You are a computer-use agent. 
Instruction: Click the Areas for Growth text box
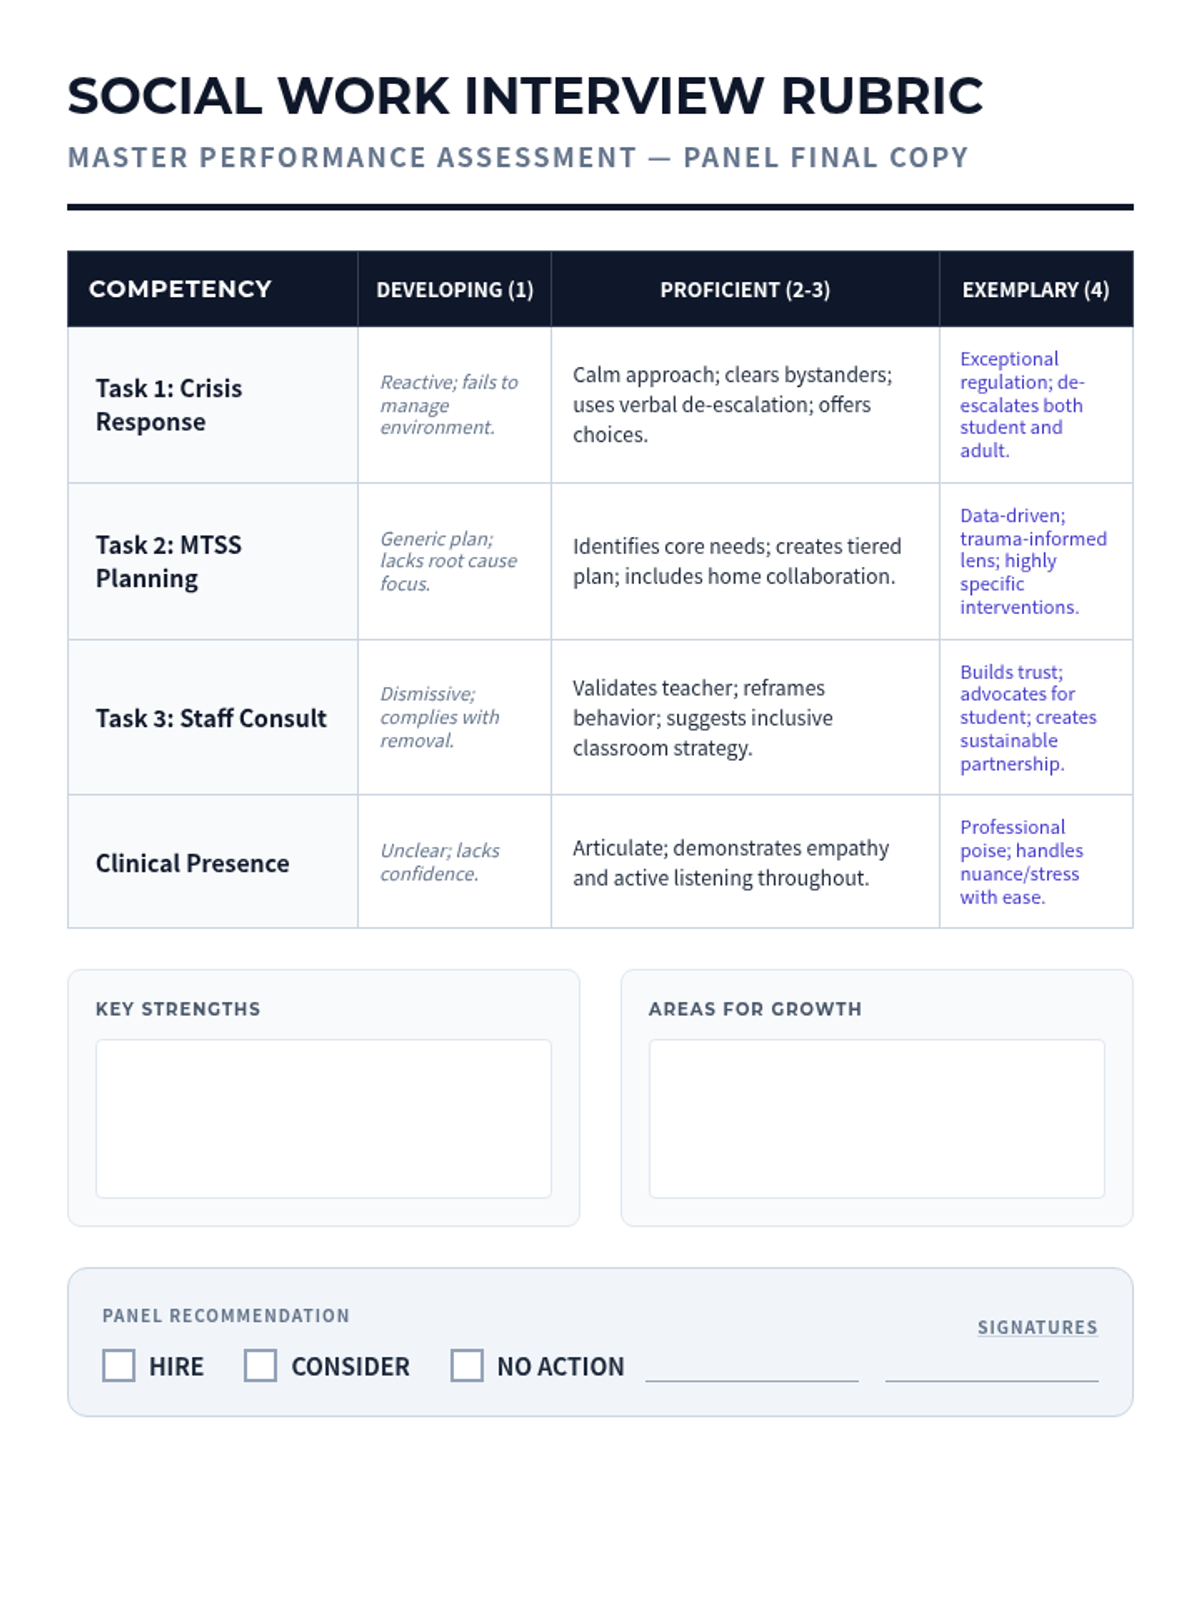(x=876, y=1118)
